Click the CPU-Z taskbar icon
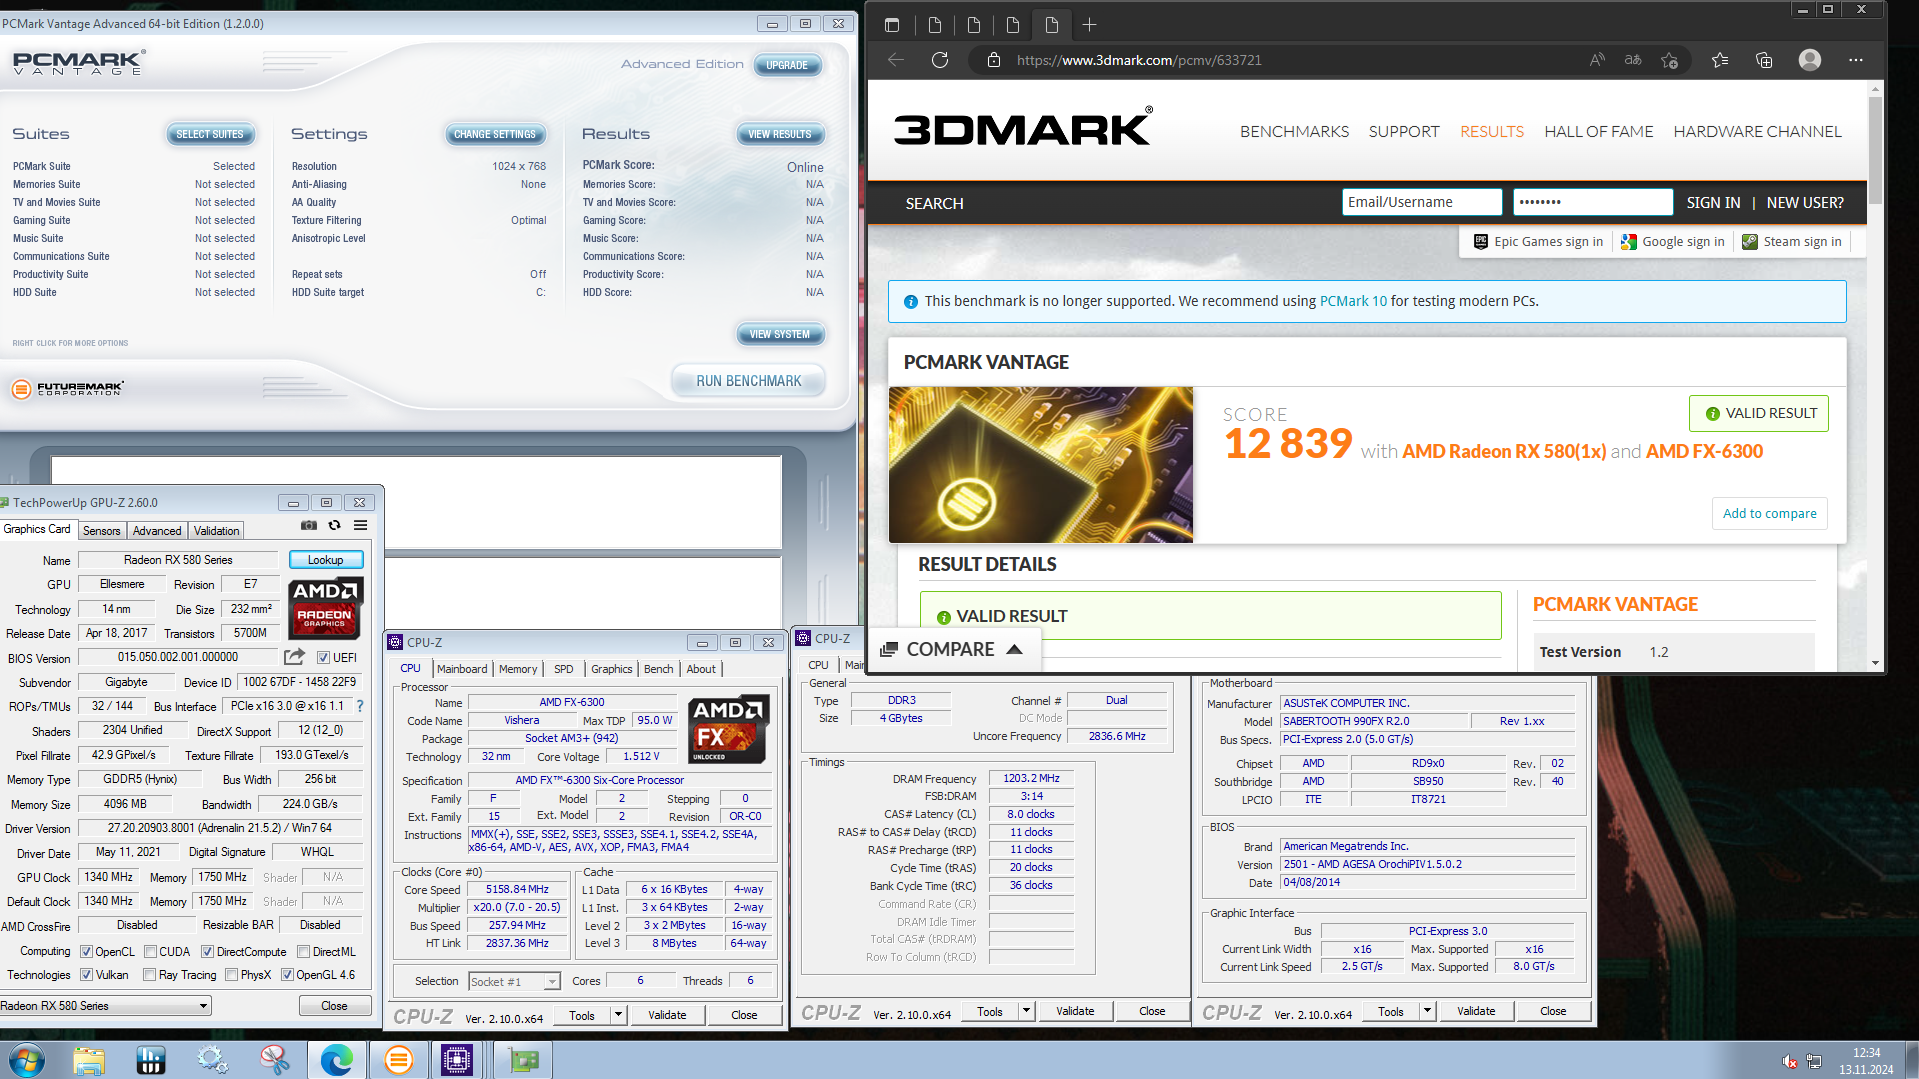This screenshot has width=1919, height=1079. 457,1060
